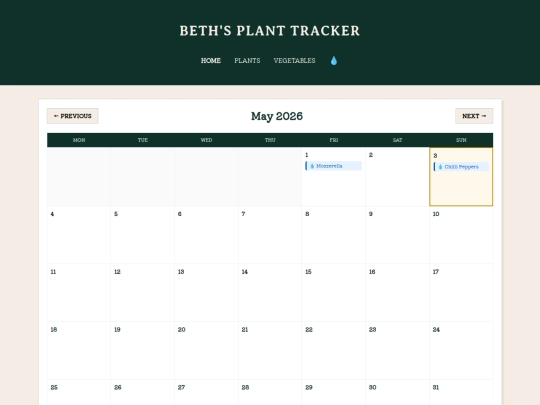Click the date number 28
540x405 pixels.
point(245,387)
